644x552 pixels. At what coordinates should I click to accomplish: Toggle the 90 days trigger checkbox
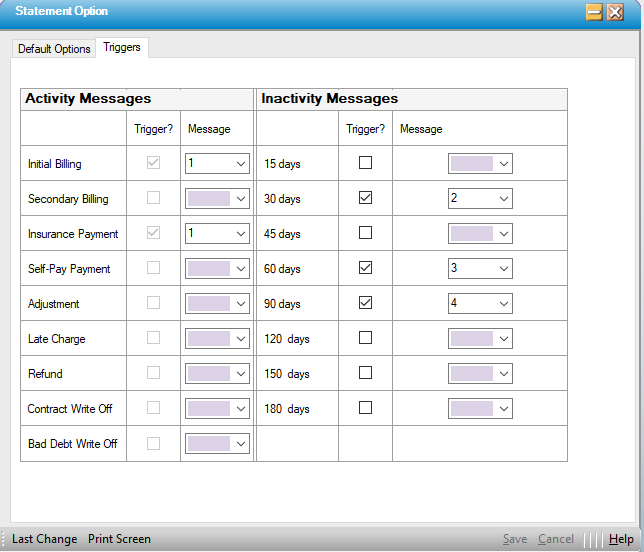365,303
